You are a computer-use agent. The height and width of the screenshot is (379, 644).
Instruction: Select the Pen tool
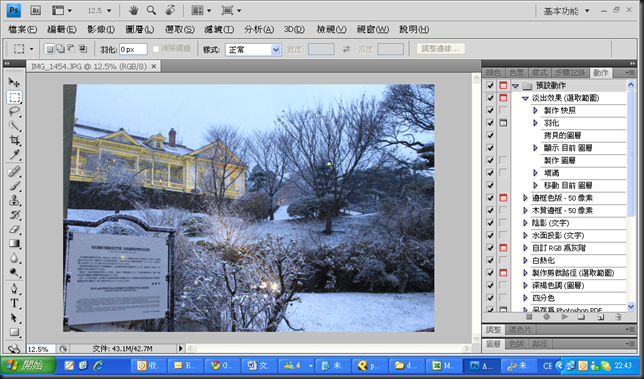pos(14,289)
